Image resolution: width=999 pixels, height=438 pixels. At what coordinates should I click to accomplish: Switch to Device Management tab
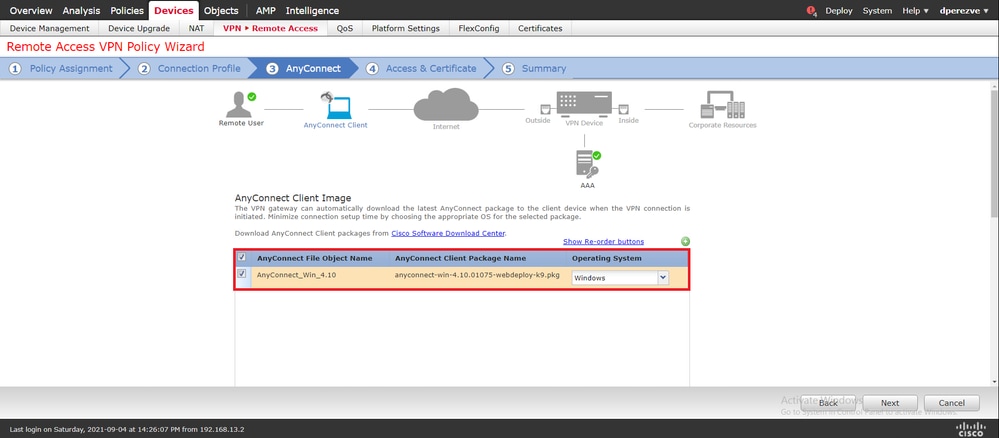pos(50,28)
